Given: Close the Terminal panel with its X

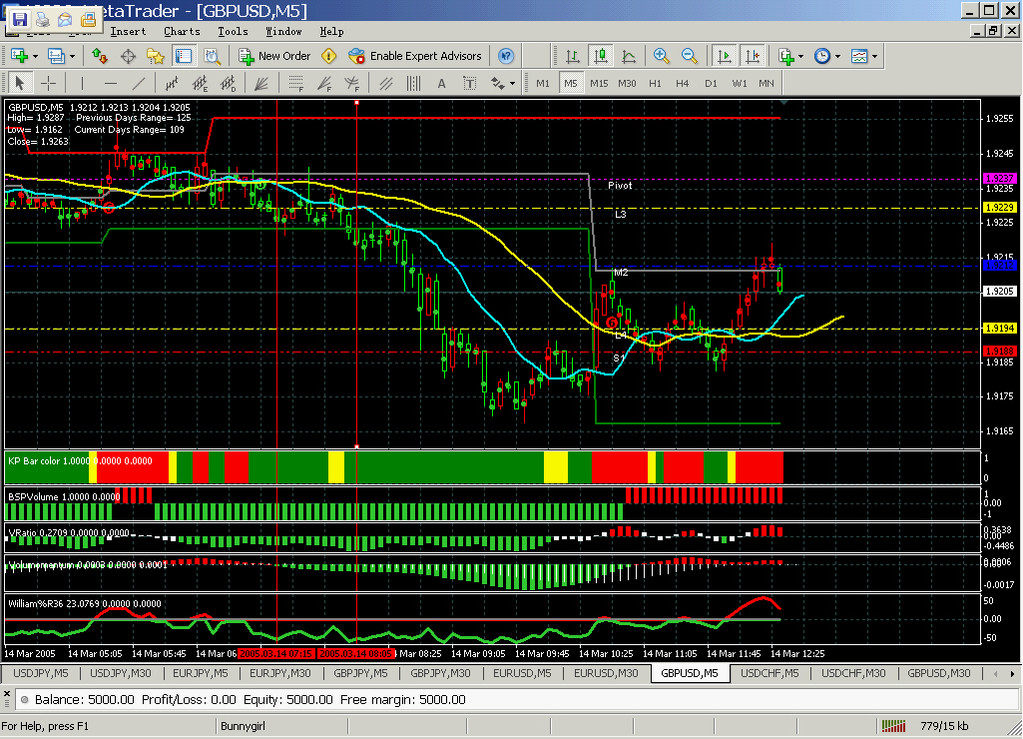Looking at the screenshot, I should [7, 695].
